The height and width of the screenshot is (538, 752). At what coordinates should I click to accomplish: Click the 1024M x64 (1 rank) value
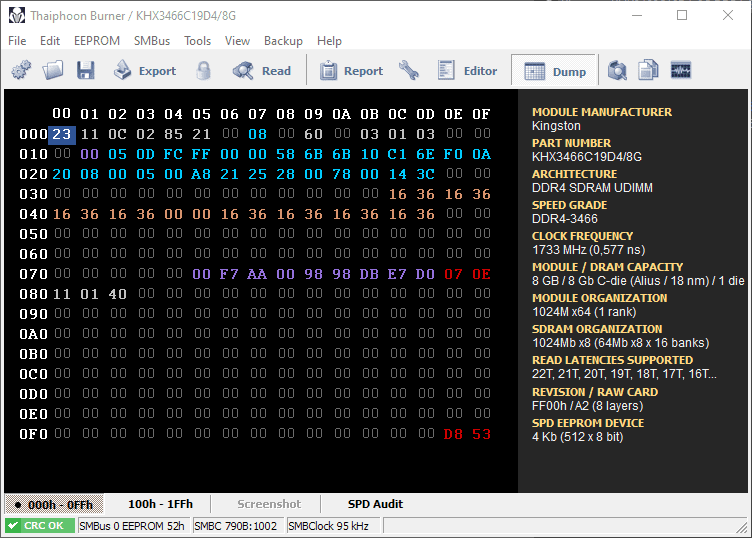pos(584,312)
